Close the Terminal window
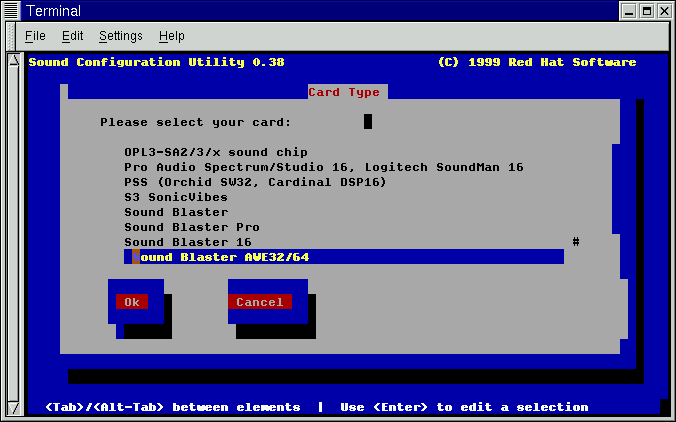 (x=663, y=11)
